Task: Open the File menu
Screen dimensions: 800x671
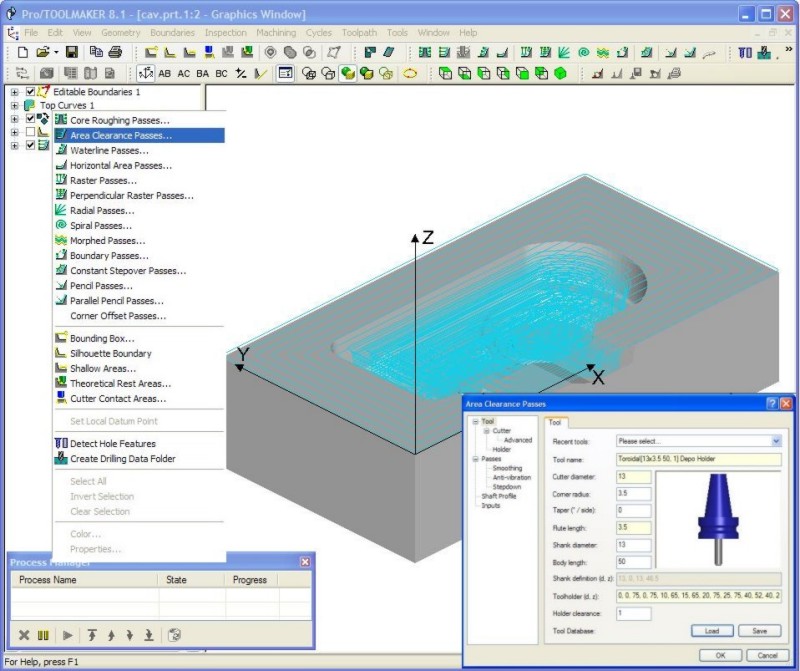Action: coord(31,33)
